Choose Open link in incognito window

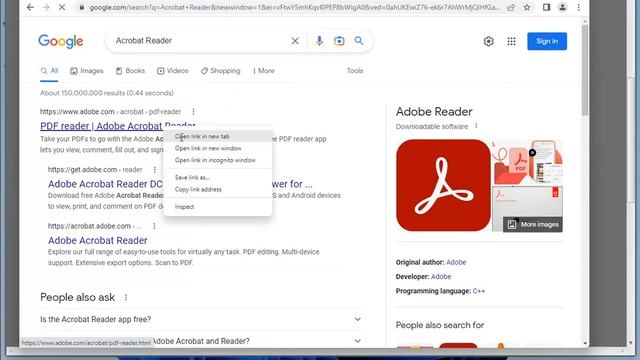coord(218,160)
